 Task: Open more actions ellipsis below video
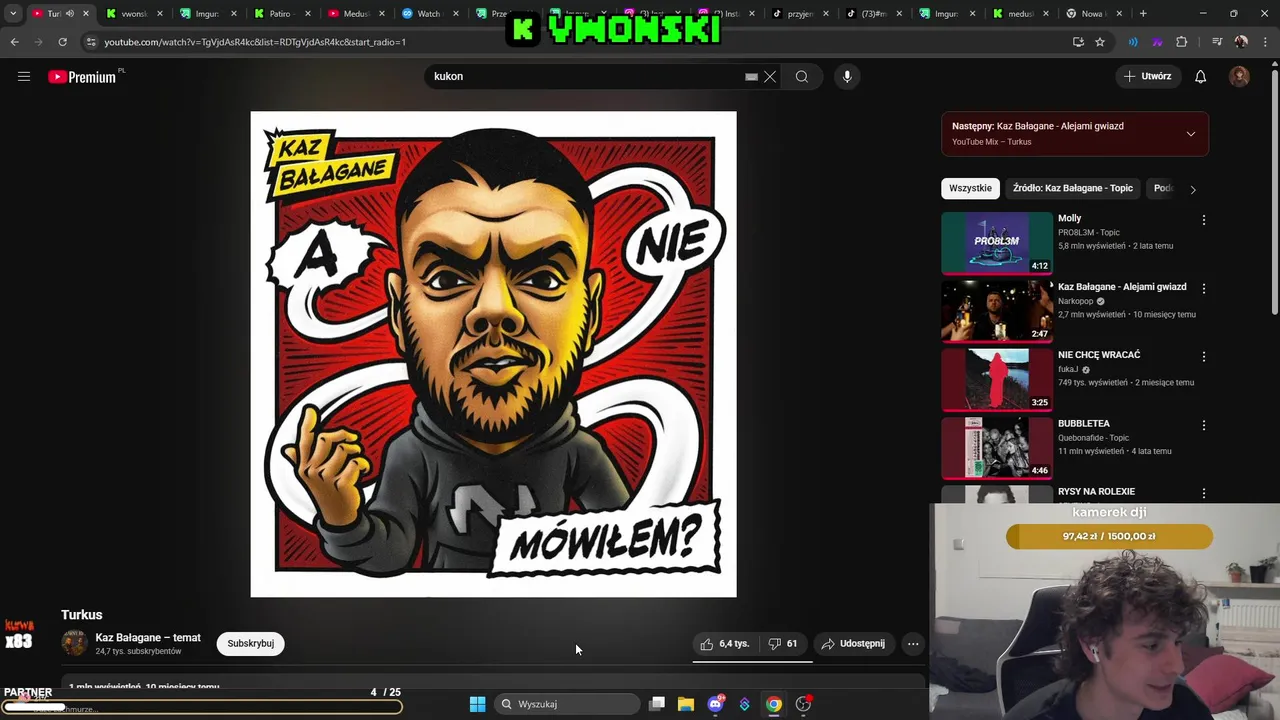tap(913, 644)
